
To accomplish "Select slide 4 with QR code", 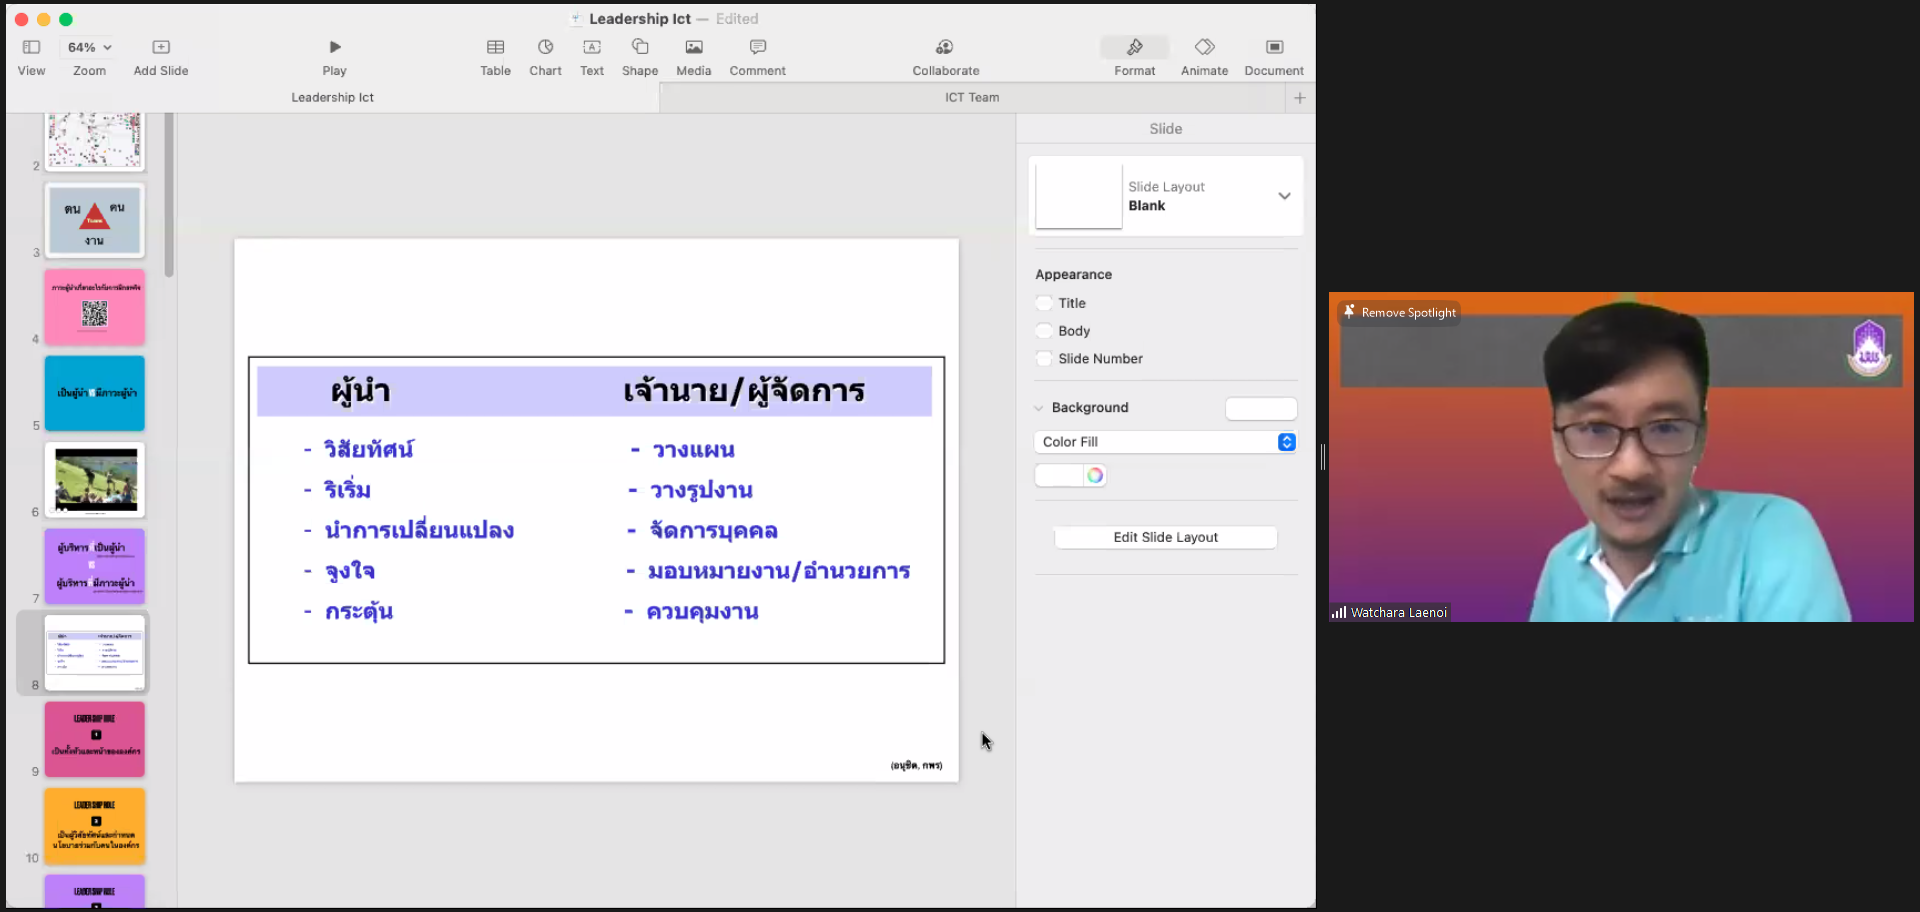I will pos(94,307).
